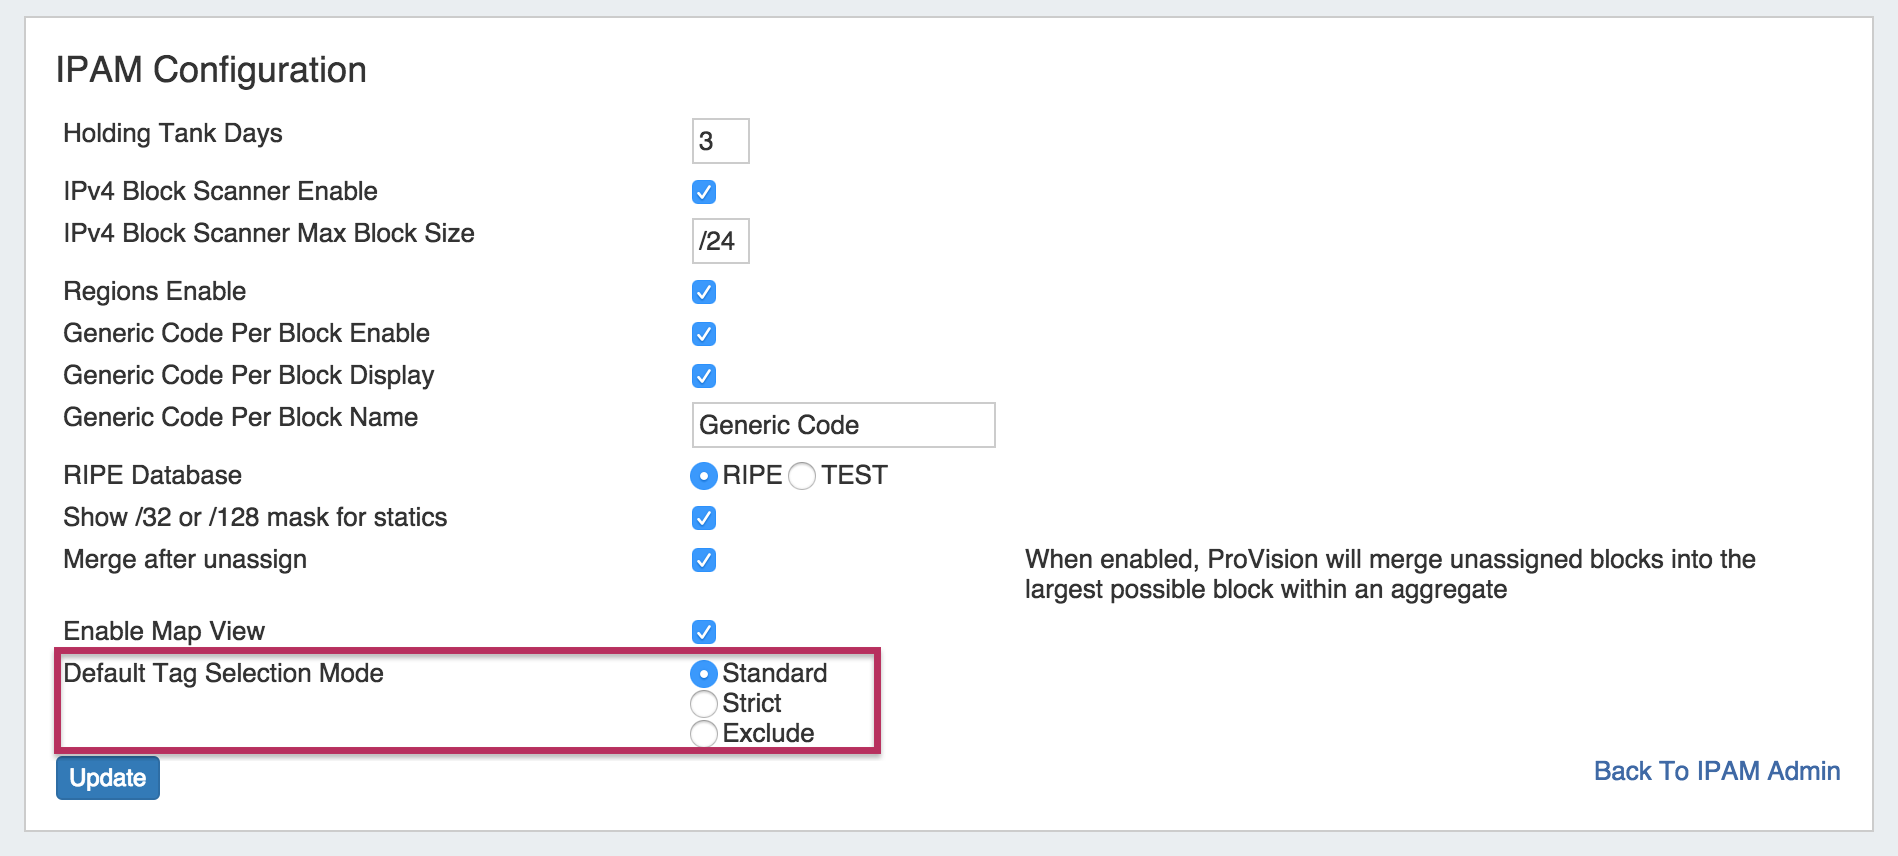Disable the Enable Map View checkbox
1898x856 pixels.
[x=704, y=632]
